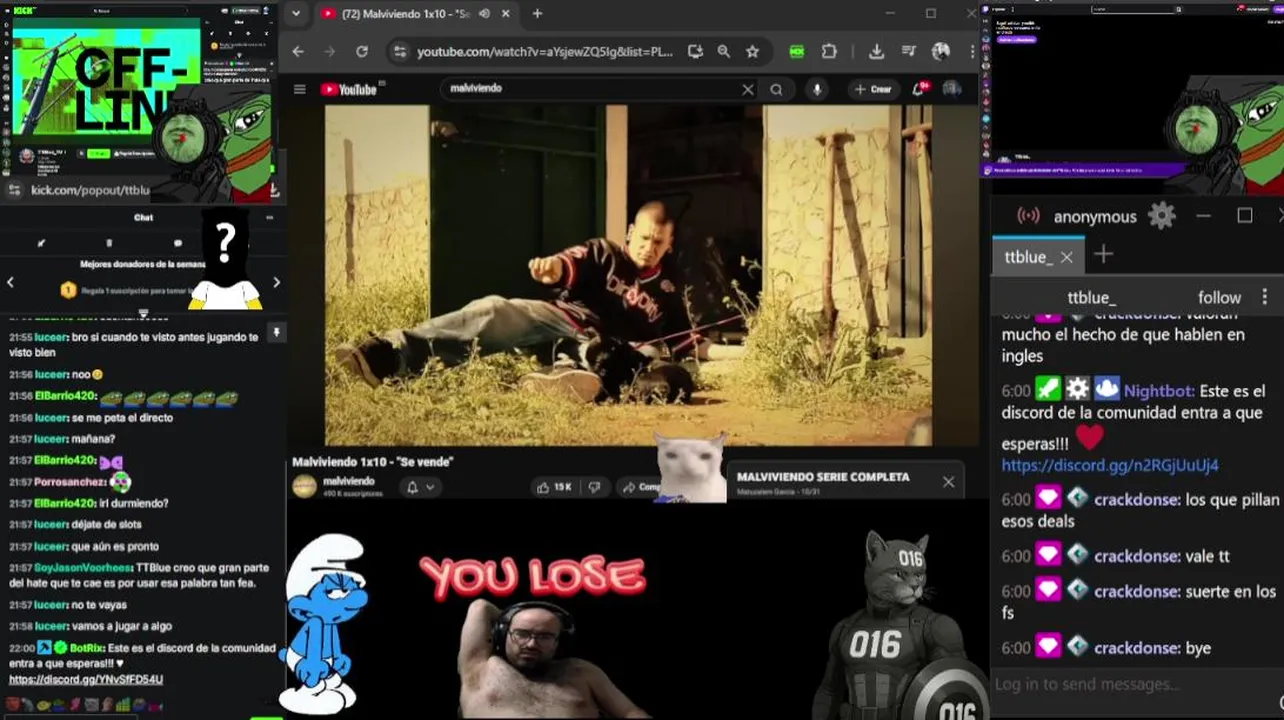Start voice search with the microphone
1284x720 pixels.
(x=817, y=89)
